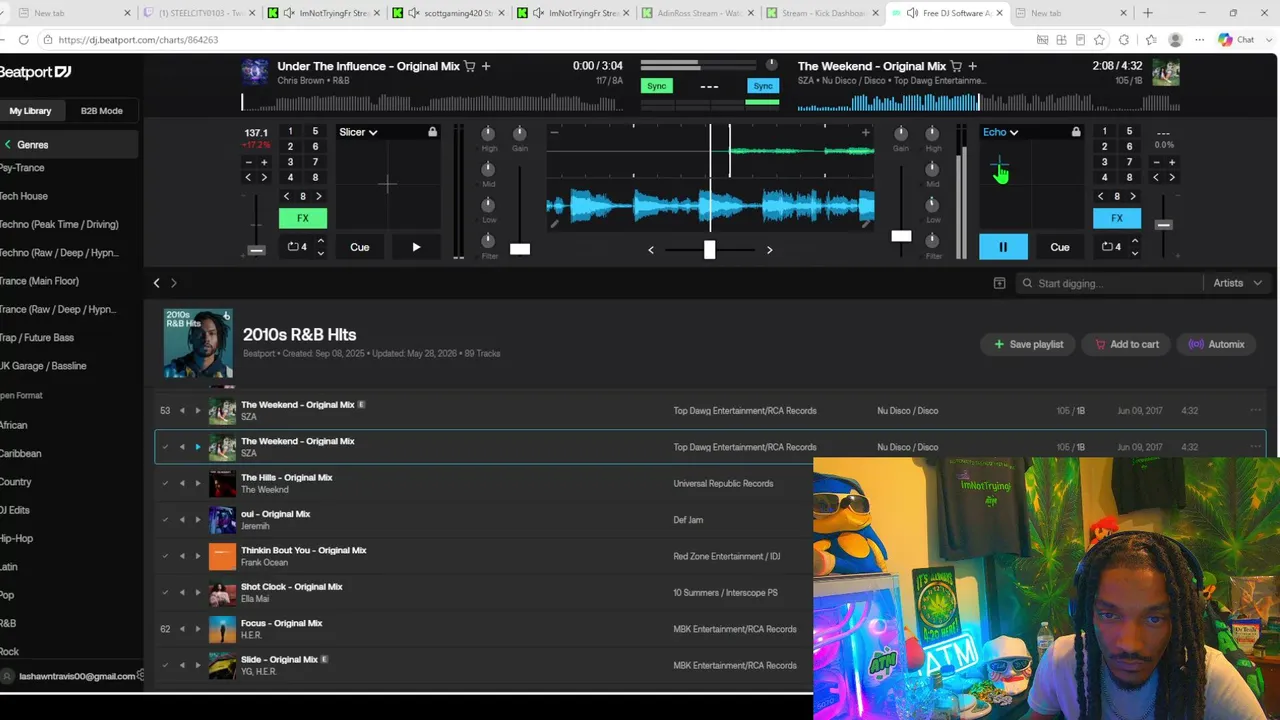Click the Add to cart button

point(1126,344)
